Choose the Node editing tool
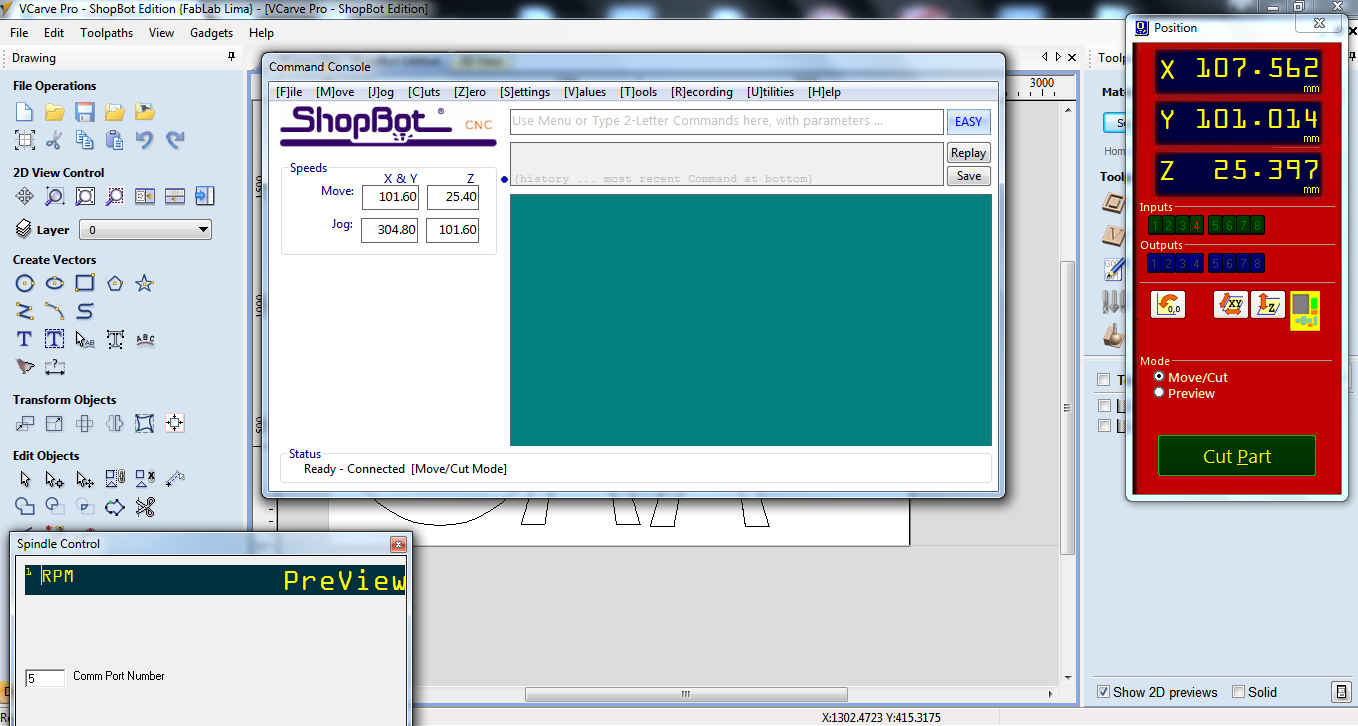 click(x=55, y=480)
